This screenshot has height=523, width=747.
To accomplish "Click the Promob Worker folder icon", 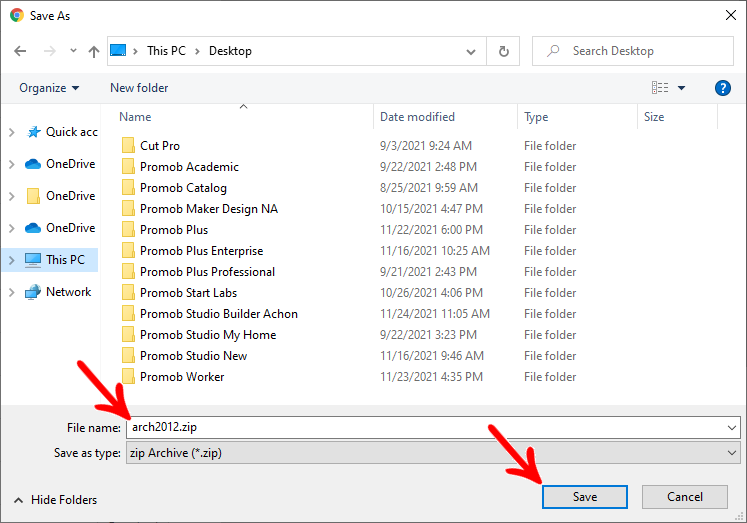I will pyautogui.click(x=128, y=376).
